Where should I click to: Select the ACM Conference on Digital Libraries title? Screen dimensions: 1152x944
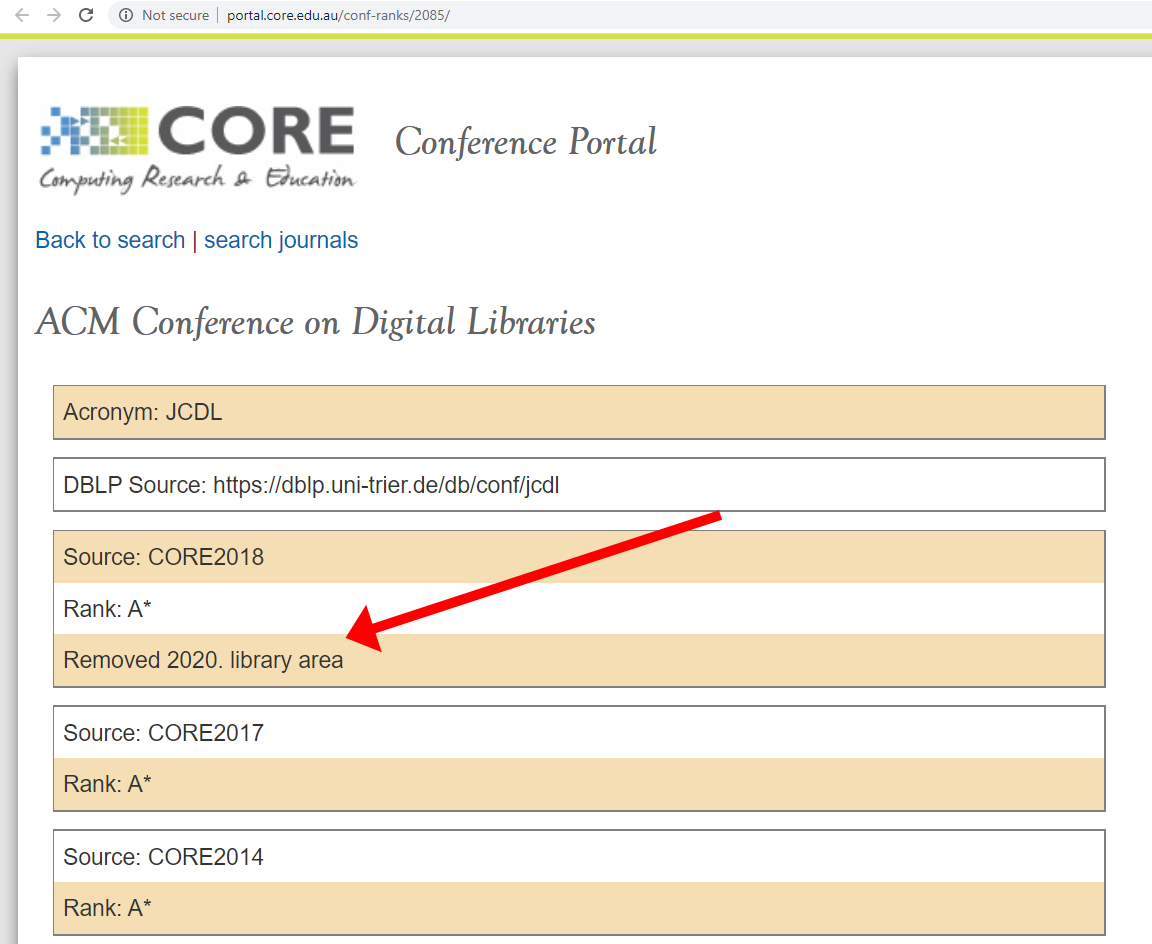pos(316,322)
